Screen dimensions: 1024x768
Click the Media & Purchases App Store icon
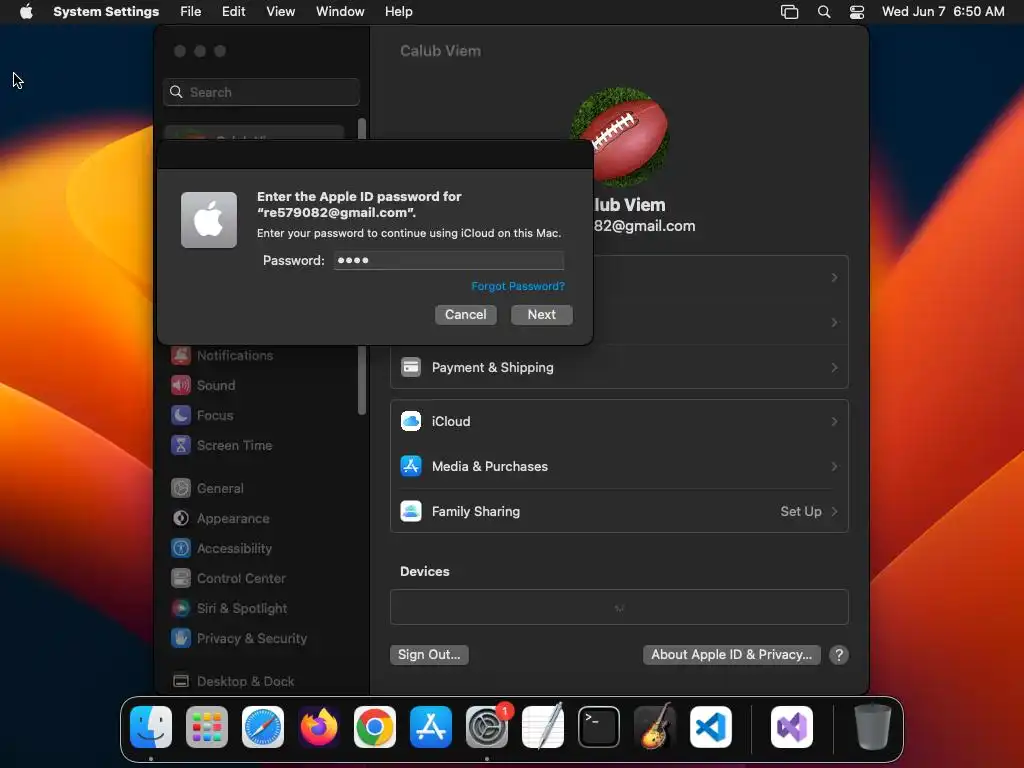(411, 466)
